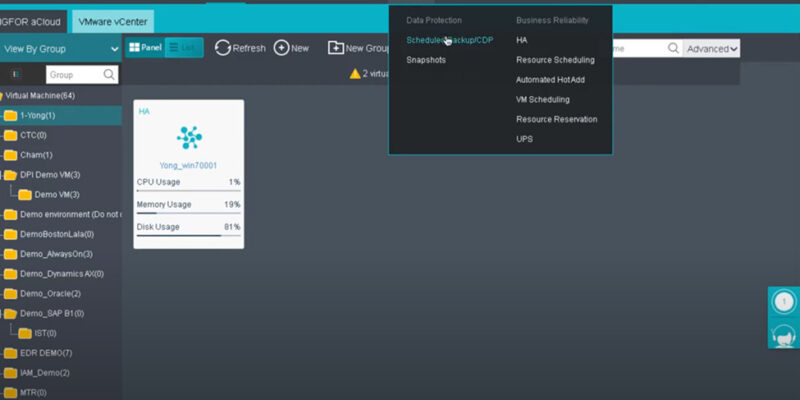The height and width of the screenshot is (400, 800).
Task: Click the support headset icon
Action: [784, 335]
